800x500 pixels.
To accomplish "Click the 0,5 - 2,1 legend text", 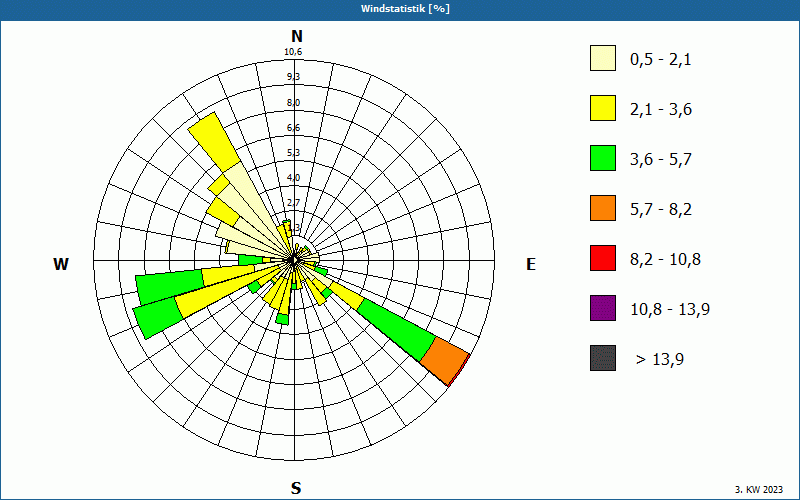I will point(661,60).
